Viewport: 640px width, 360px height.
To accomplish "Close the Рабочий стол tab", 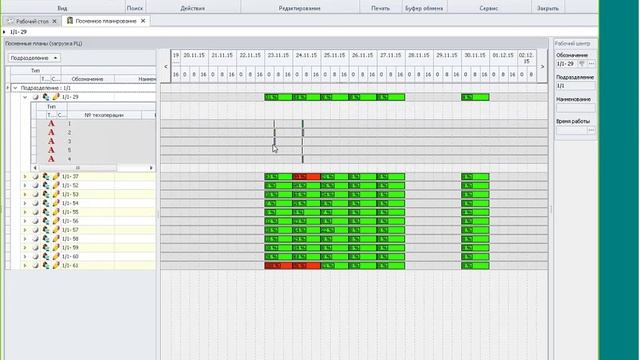I will coord(54,21).
